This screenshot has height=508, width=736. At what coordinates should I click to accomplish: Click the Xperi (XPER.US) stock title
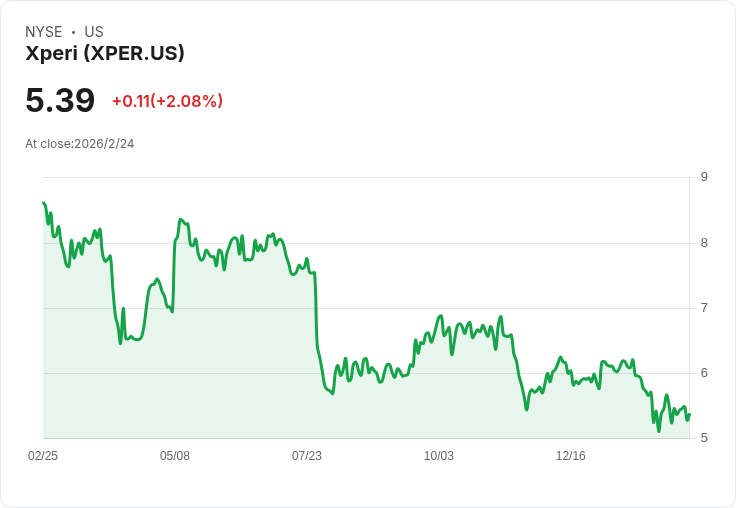pyautogui.click(x=105, y=54)
